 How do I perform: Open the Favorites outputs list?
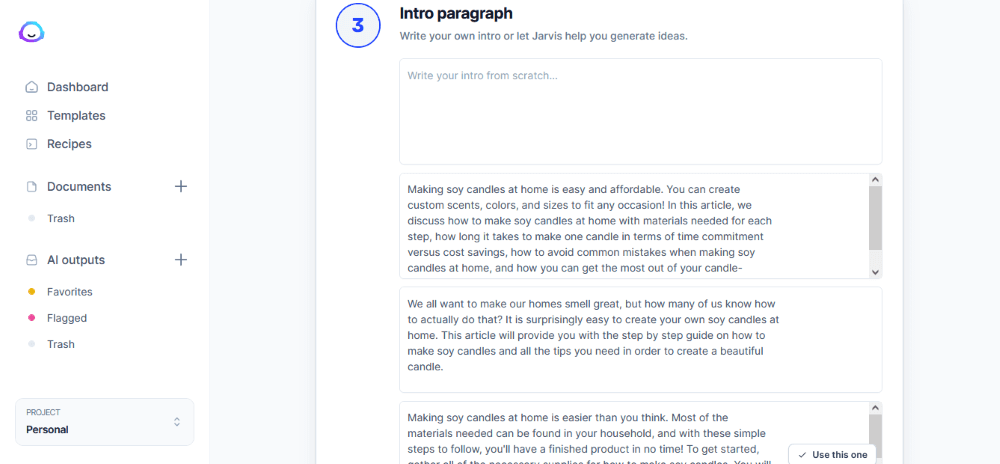69,292
